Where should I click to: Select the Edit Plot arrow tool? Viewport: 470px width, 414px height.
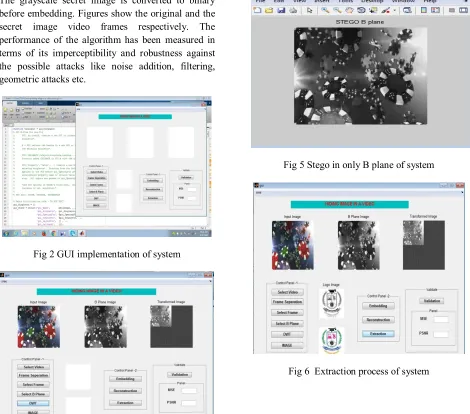coord(310,10)
